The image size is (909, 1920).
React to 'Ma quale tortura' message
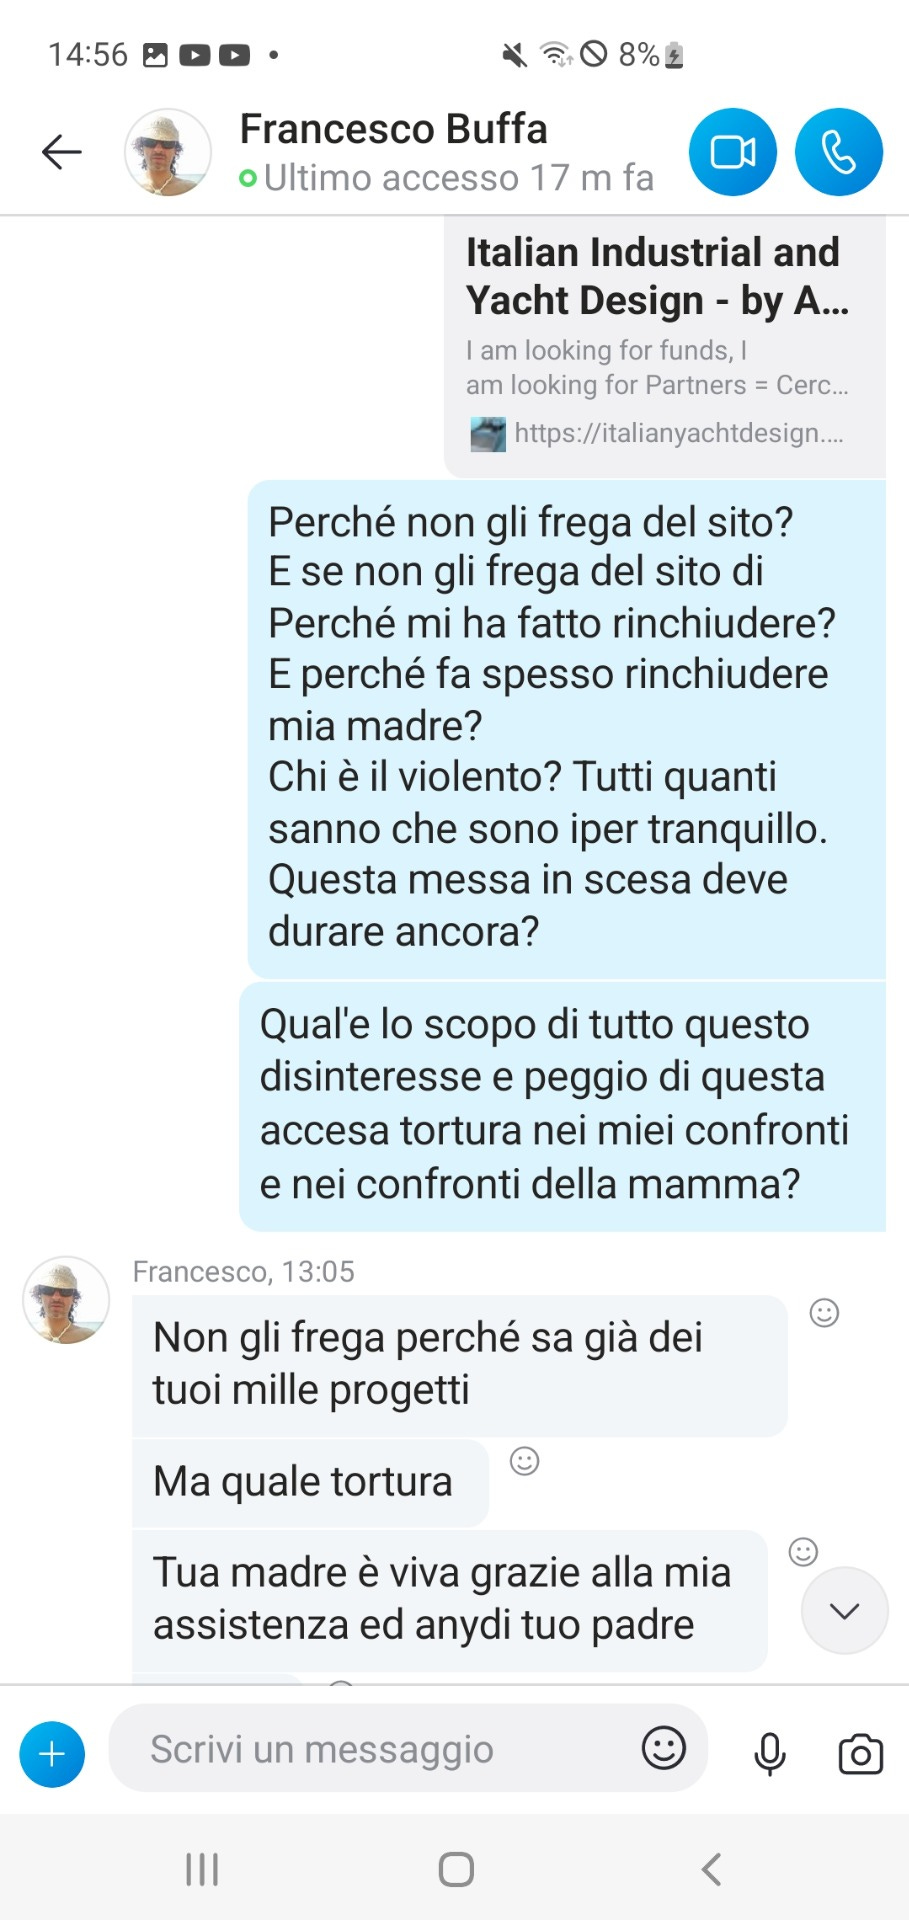pyautogui.click(x=525, y=1461)
